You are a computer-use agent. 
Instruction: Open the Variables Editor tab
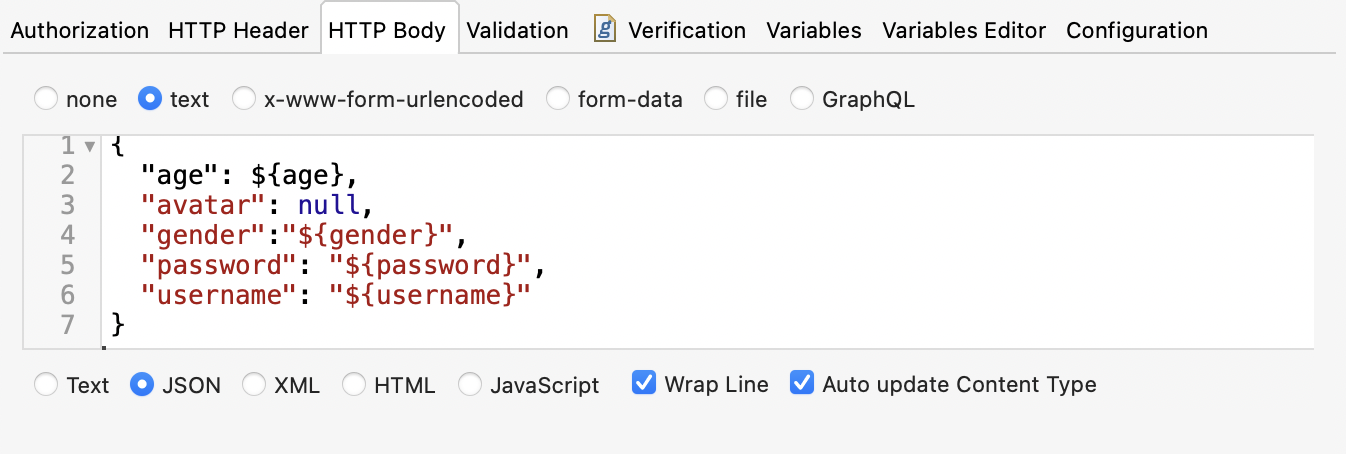[964, 31]
